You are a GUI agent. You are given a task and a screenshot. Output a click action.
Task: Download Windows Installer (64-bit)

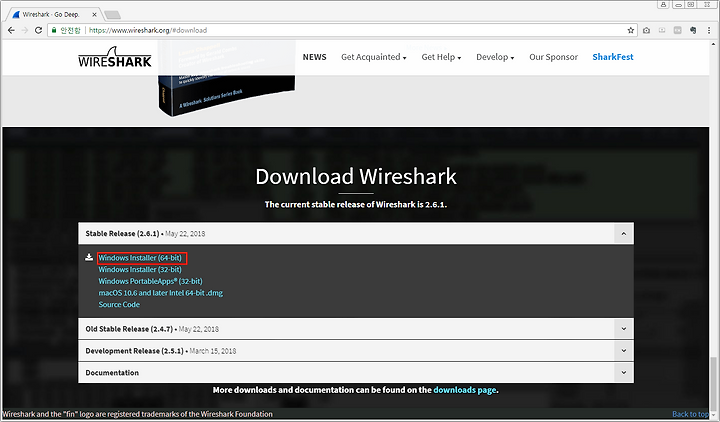tap(140, 258)
